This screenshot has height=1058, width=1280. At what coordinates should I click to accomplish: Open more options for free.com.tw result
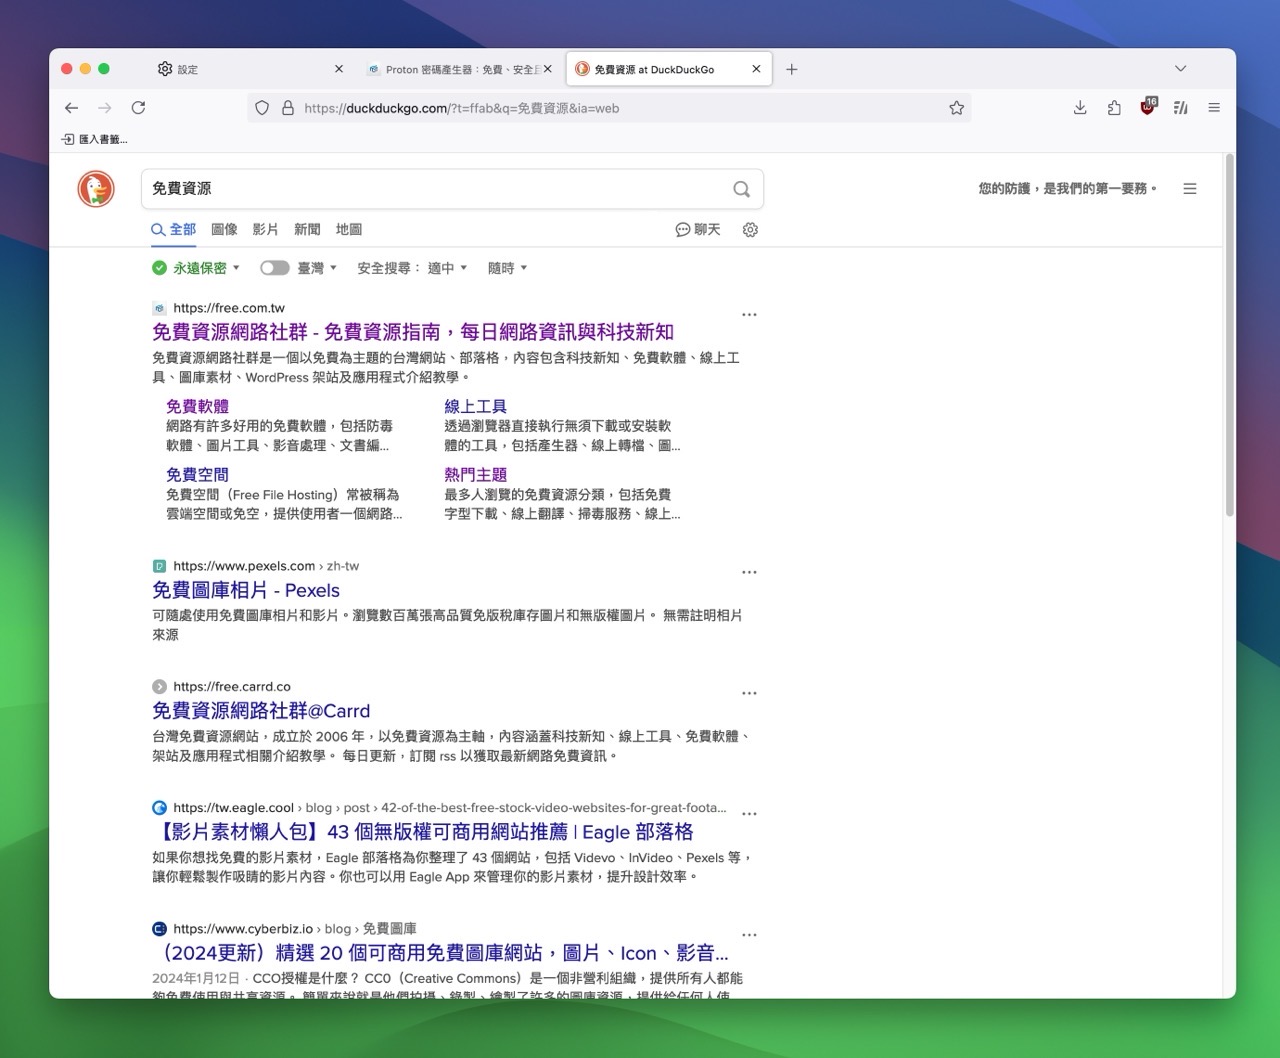point(749,315)
